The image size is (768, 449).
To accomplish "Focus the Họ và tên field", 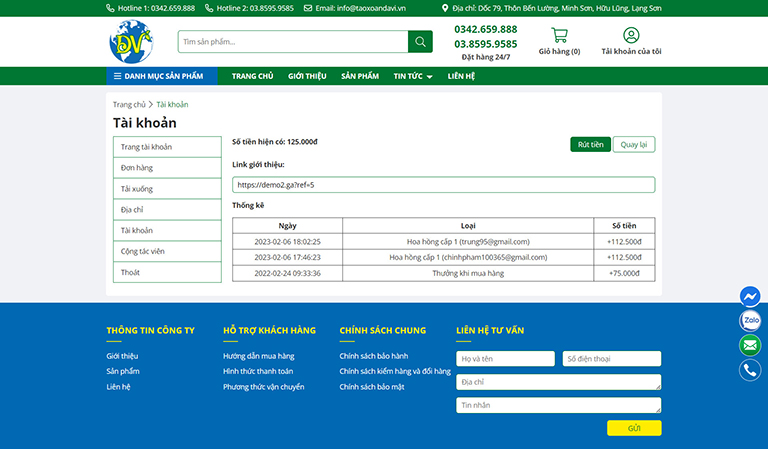I will point(505,358).
